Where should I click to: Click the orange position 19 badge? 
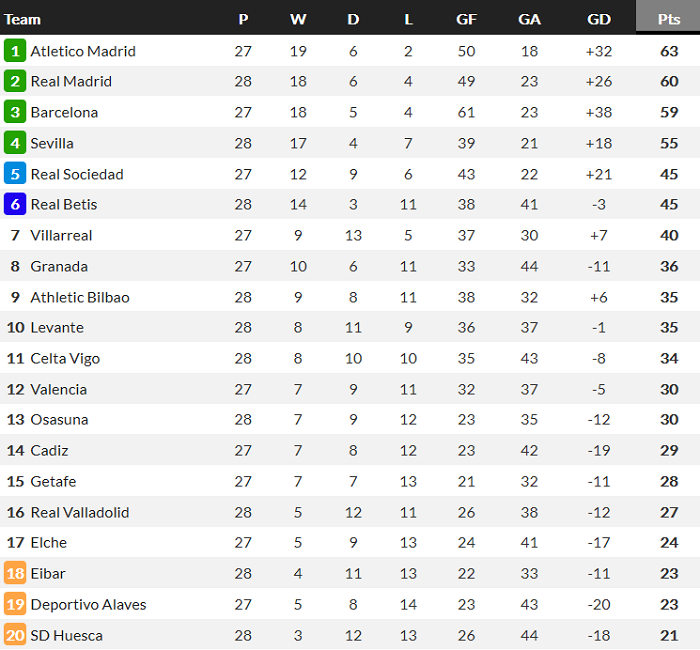tap(15, 604)
